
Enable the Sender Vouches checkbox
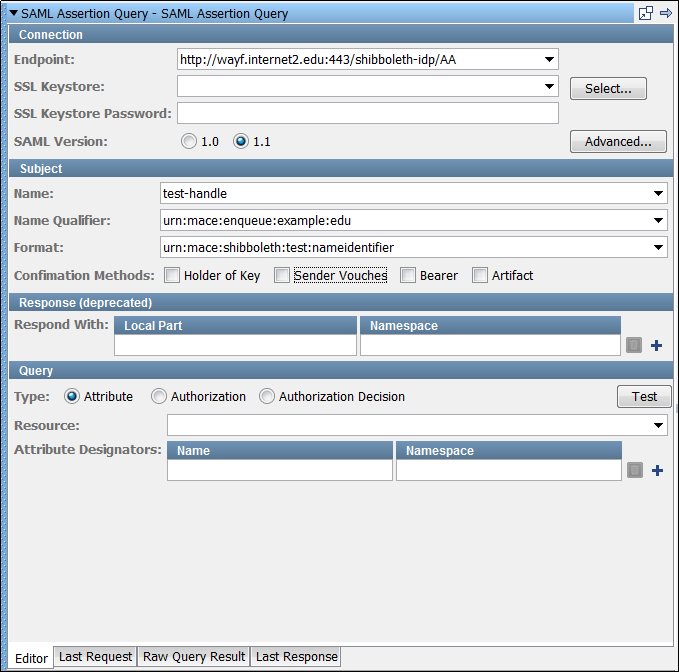[x=282, y=275]
